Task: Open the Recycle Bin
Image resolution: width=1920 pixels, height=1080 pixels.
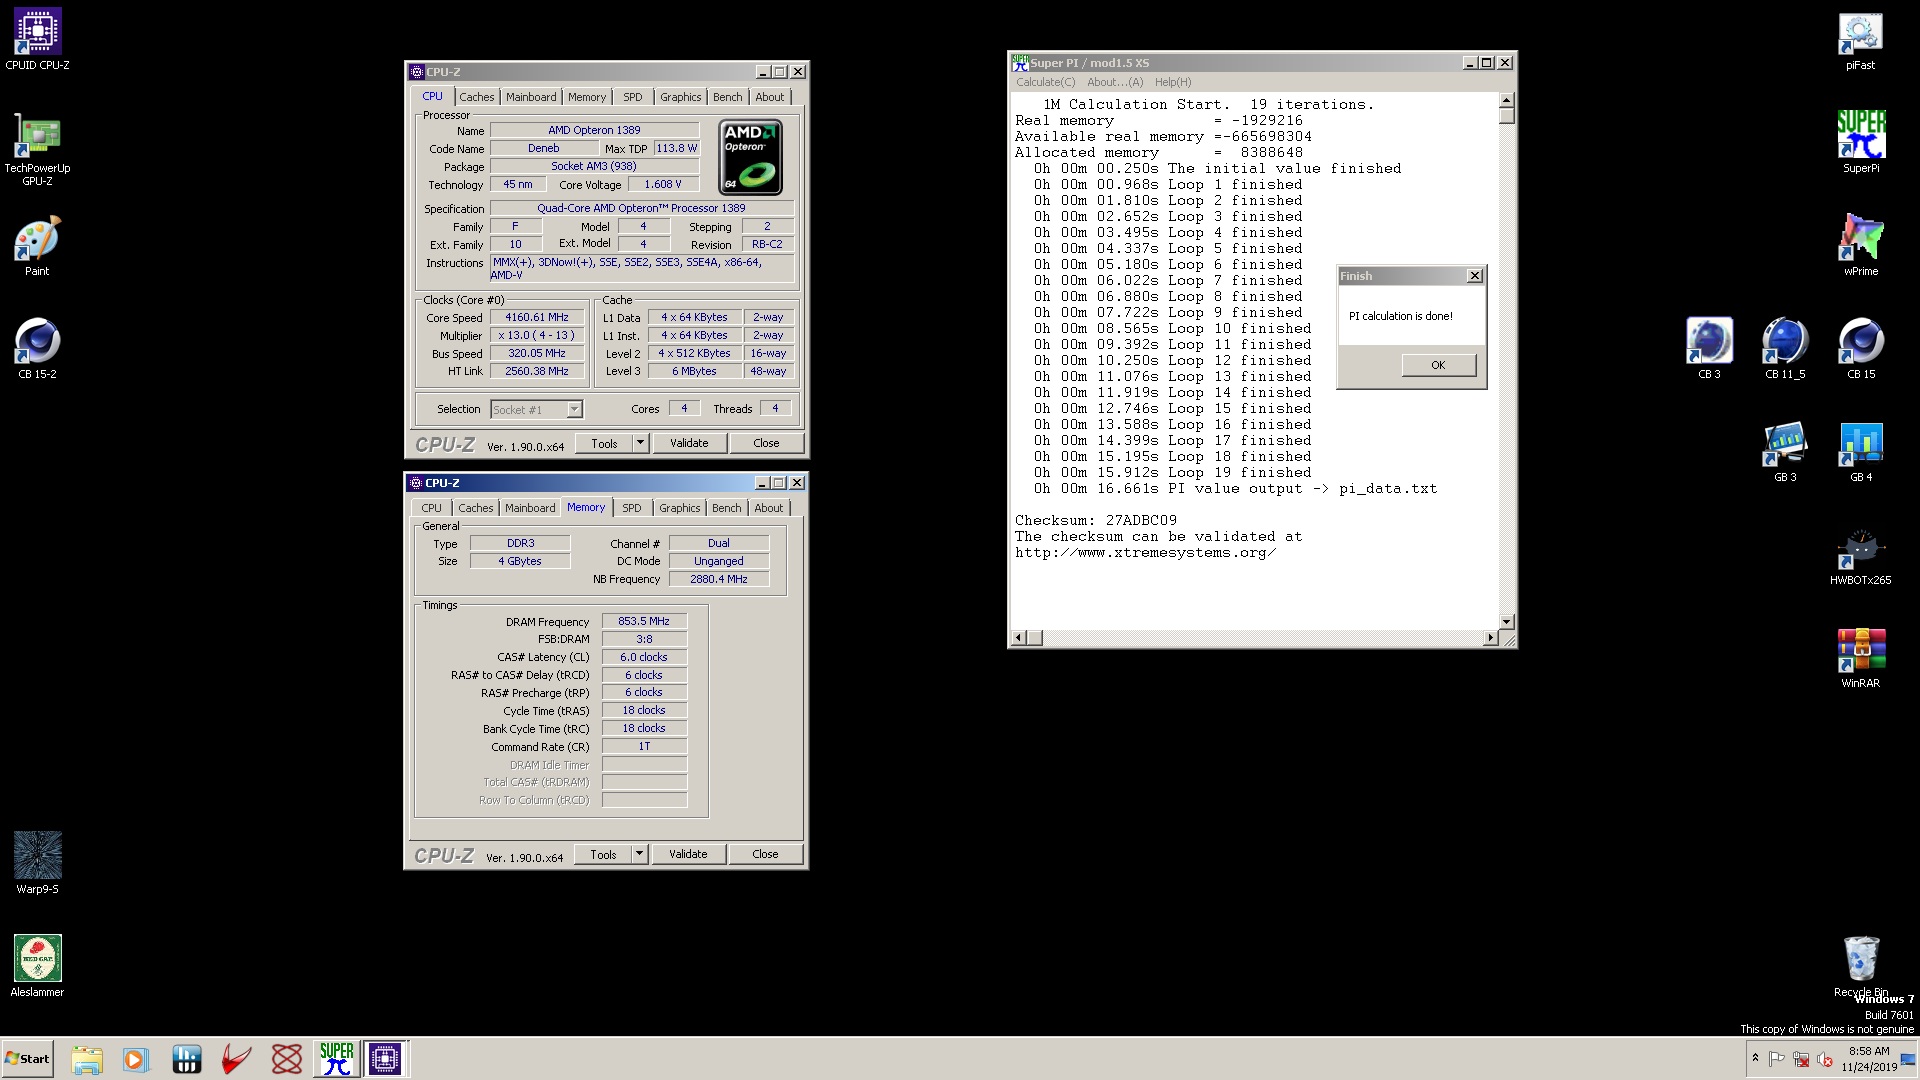Action: 1860,966
